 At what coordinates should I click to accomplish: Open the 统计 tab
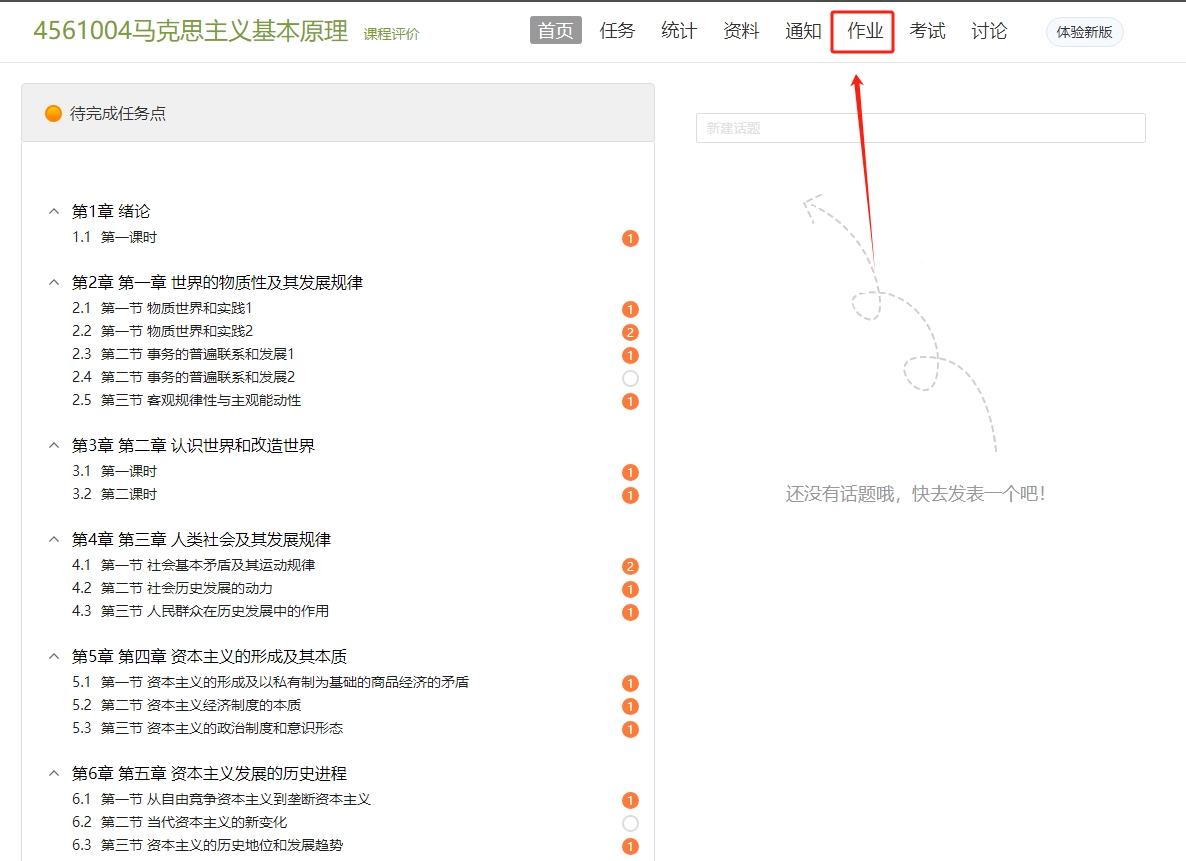click(x=679, y=31)
